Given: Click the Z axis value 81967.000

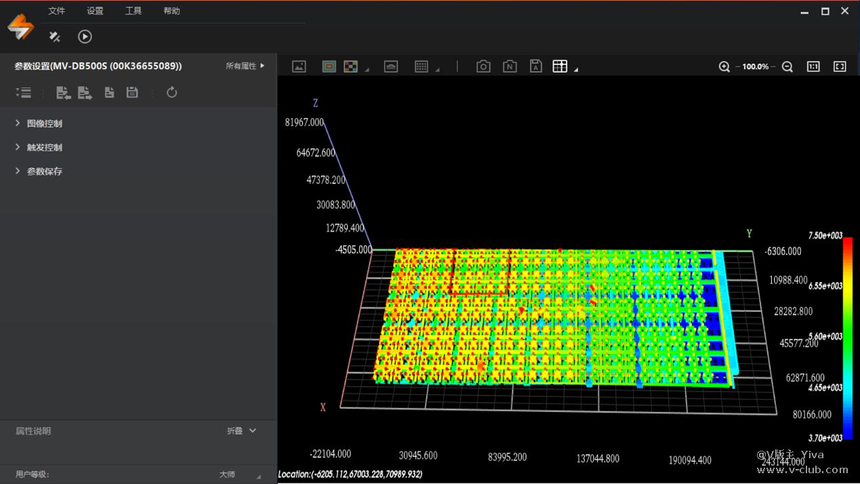Looking at the screenshot, I should coord(304,122).
